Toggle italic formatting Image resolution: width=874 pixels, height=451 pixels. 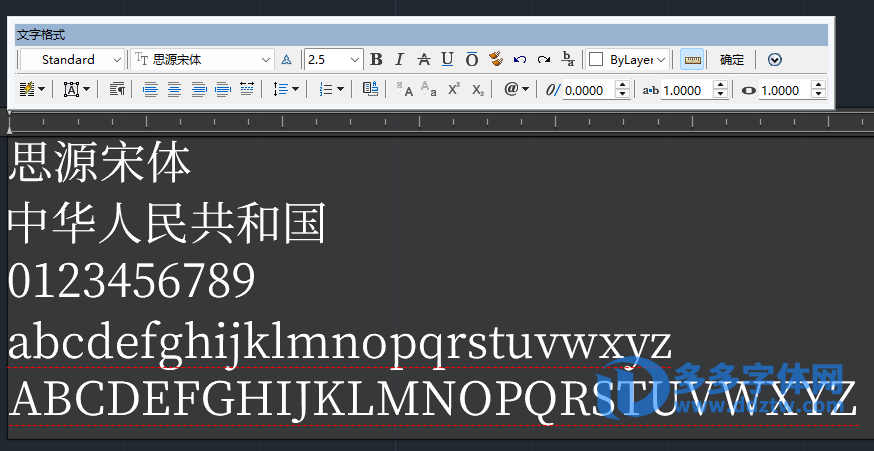pos(399,60)
